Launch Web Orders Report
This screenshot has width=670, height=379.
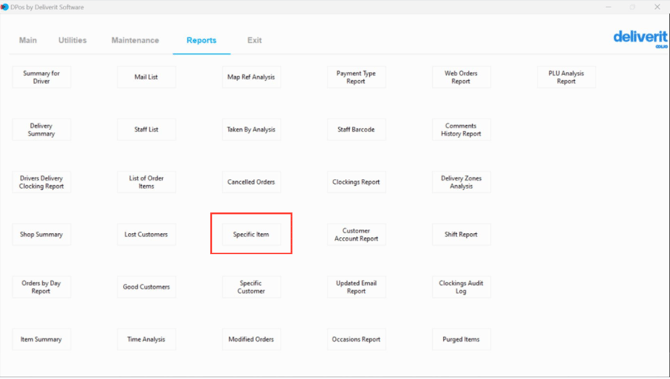coord(461,77)
